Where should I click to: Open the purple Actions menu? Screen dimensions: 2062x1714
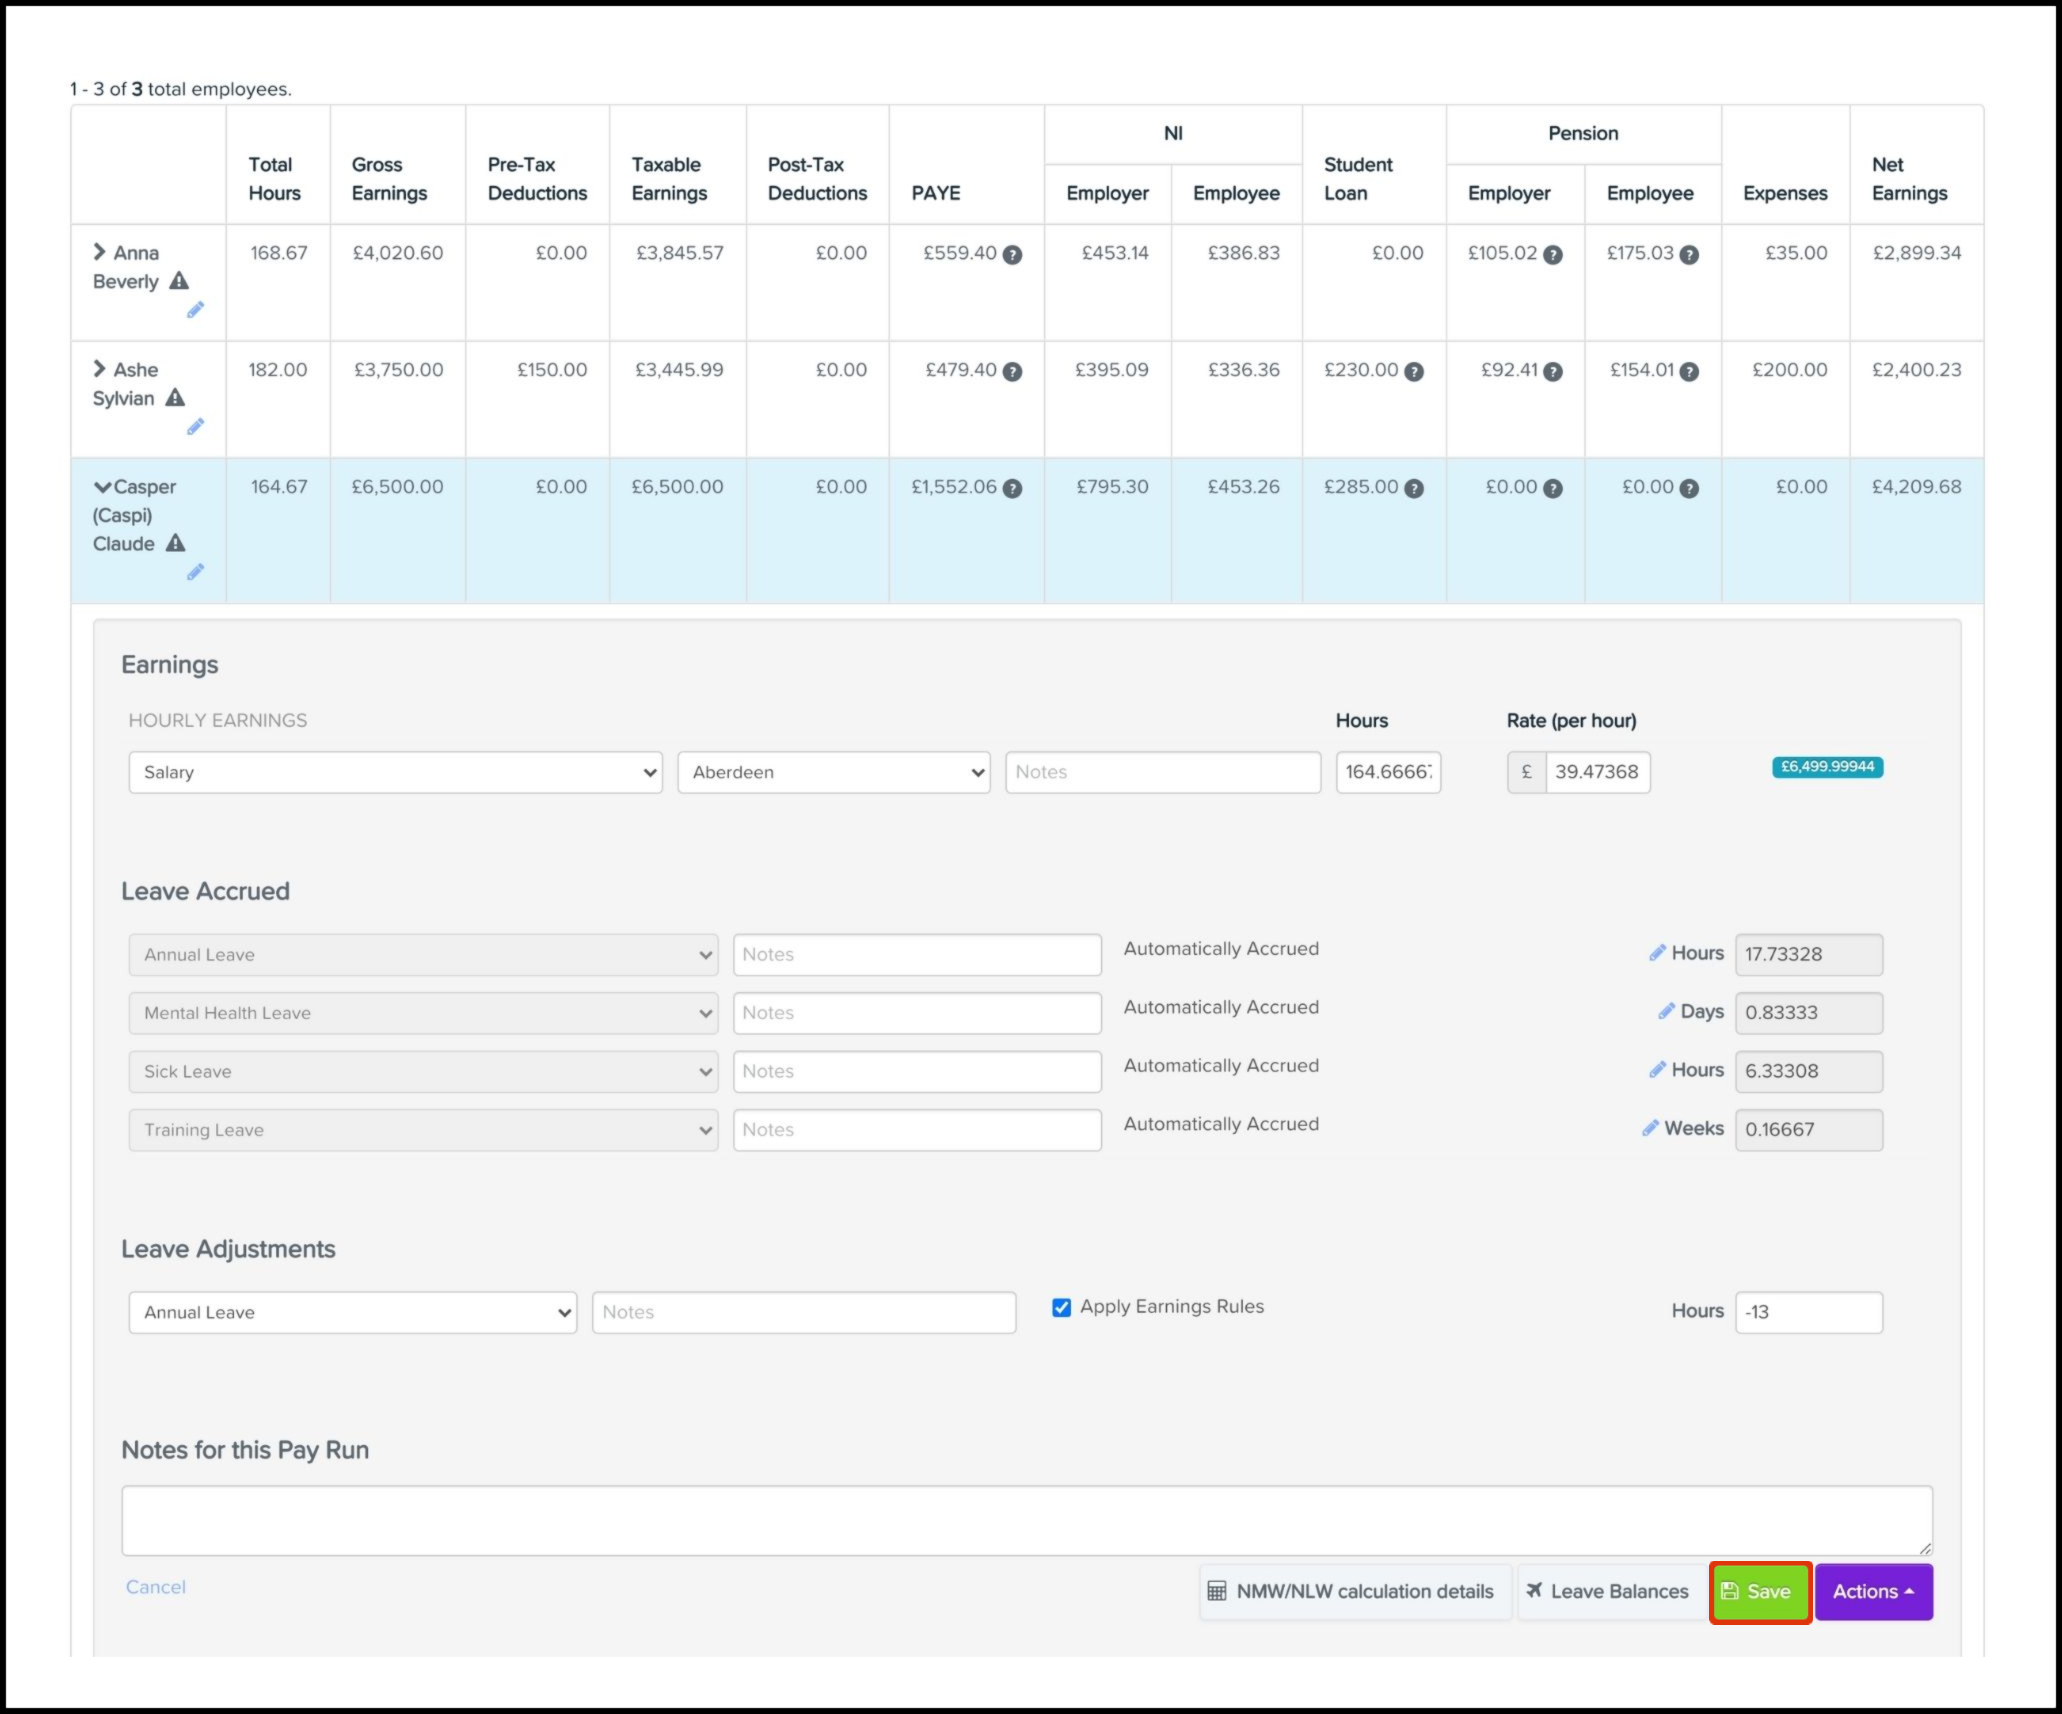(x=1873, y=1591)
